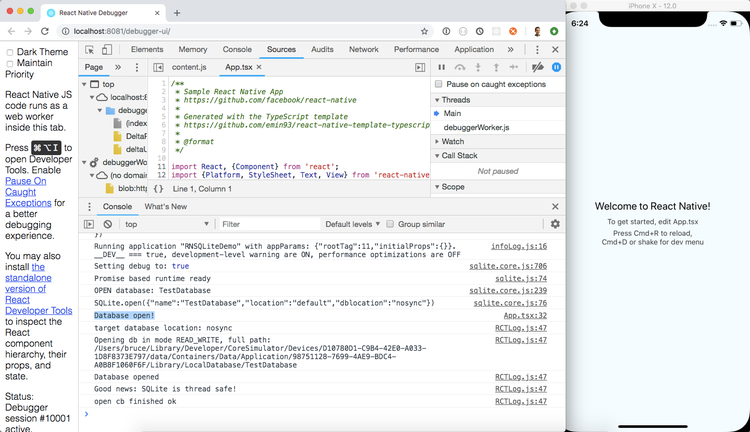
Task: Reload the browser page
Action: [44, 32]
